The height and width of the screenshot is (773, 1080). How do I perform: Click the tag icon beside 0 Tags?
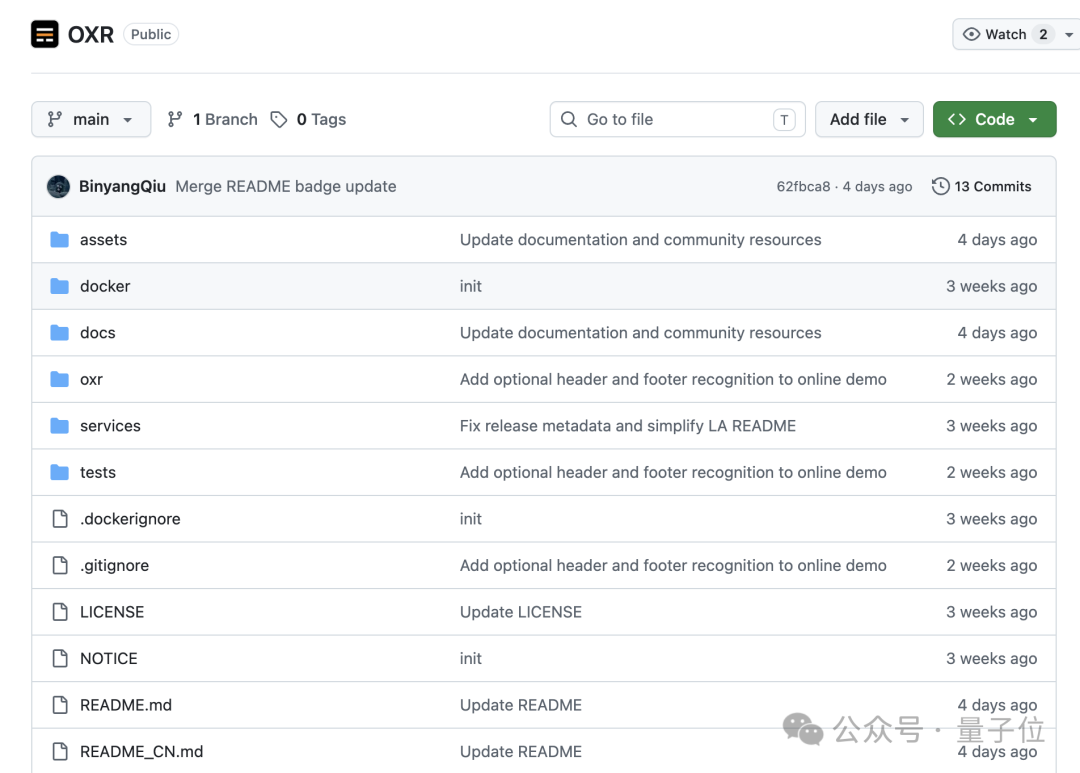279,120
